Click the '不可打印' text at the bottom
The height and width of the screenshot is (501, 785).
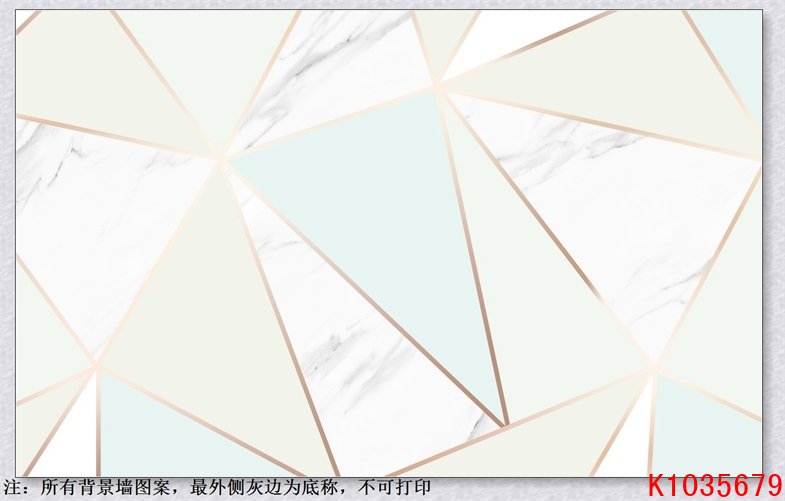pyautogui.click(x=395, y=487)
